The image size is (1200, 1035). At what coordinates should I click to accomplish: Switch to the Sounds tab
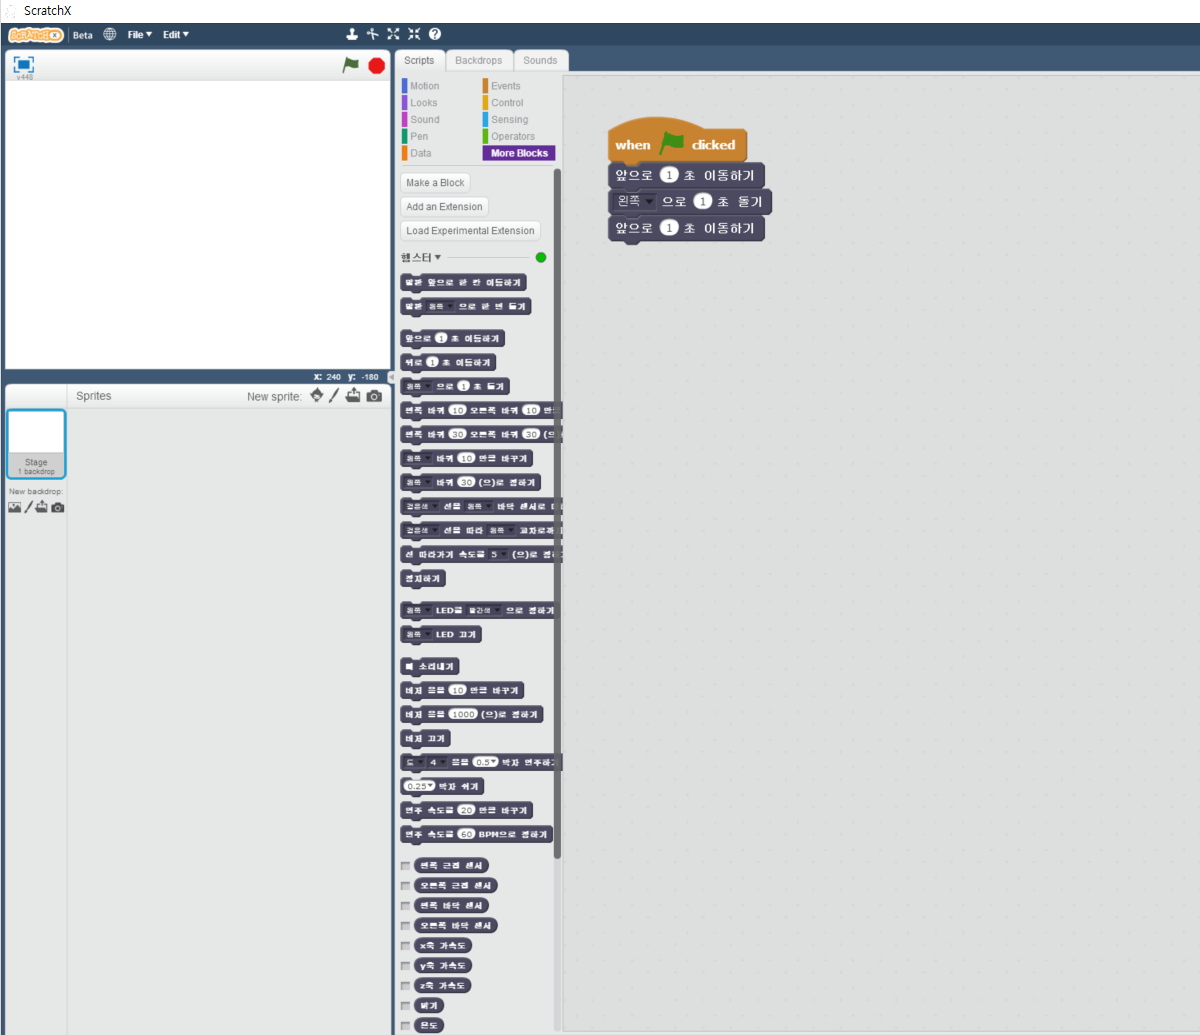[541, 60]
